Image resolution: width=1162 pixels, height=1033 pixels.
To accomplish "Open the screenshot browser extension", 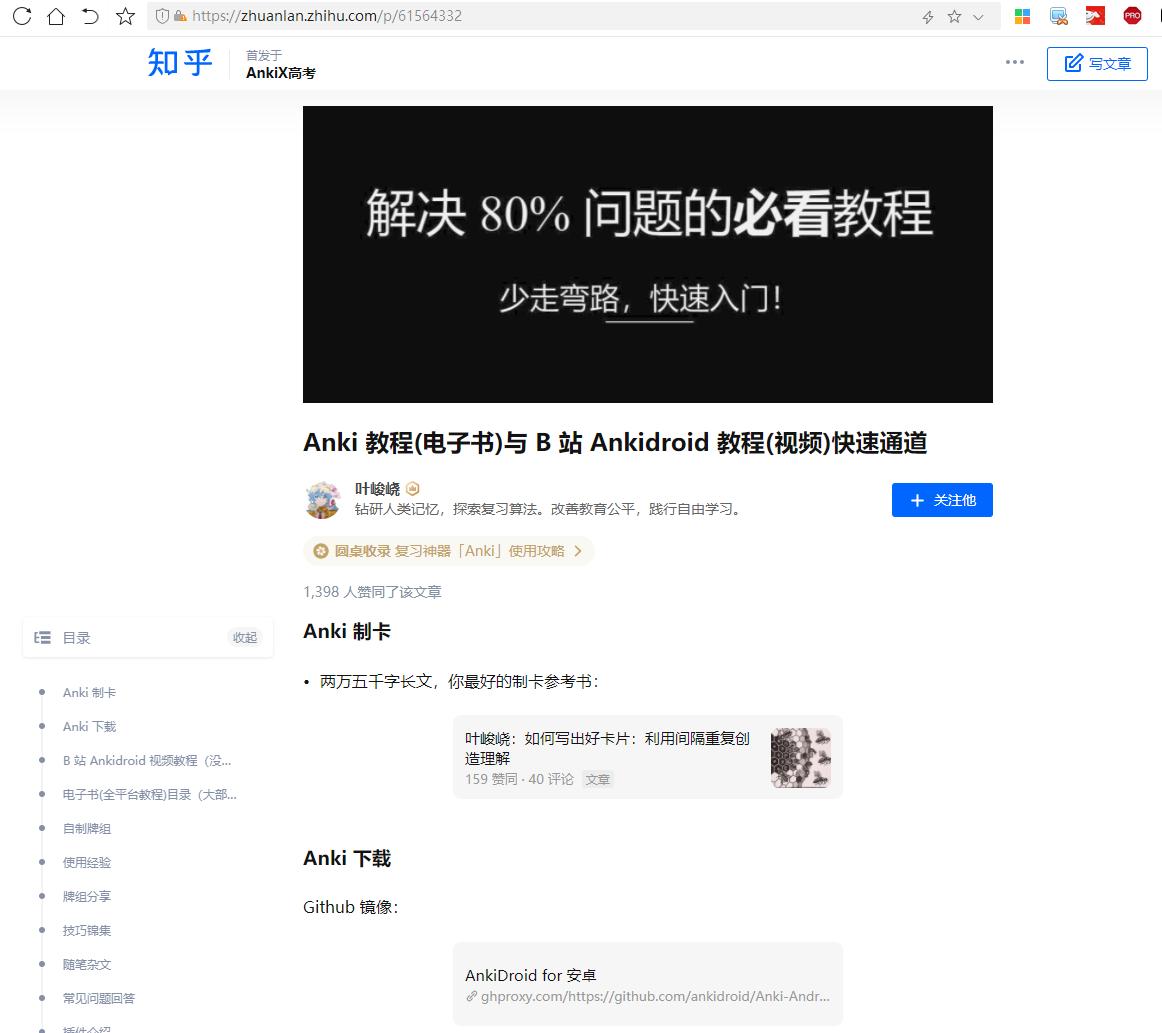I will [x=1059, y=15].
